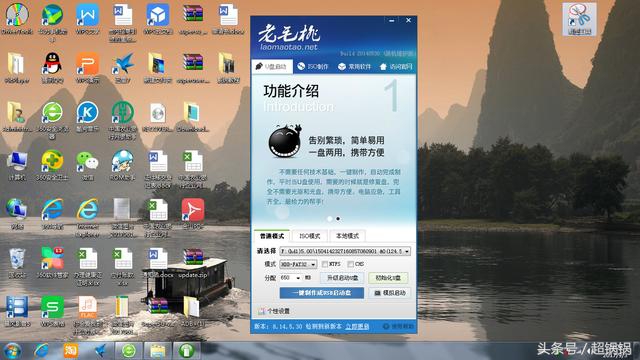
Task: Open the Recycle Bin desktop icon
Action: (17, 263)
